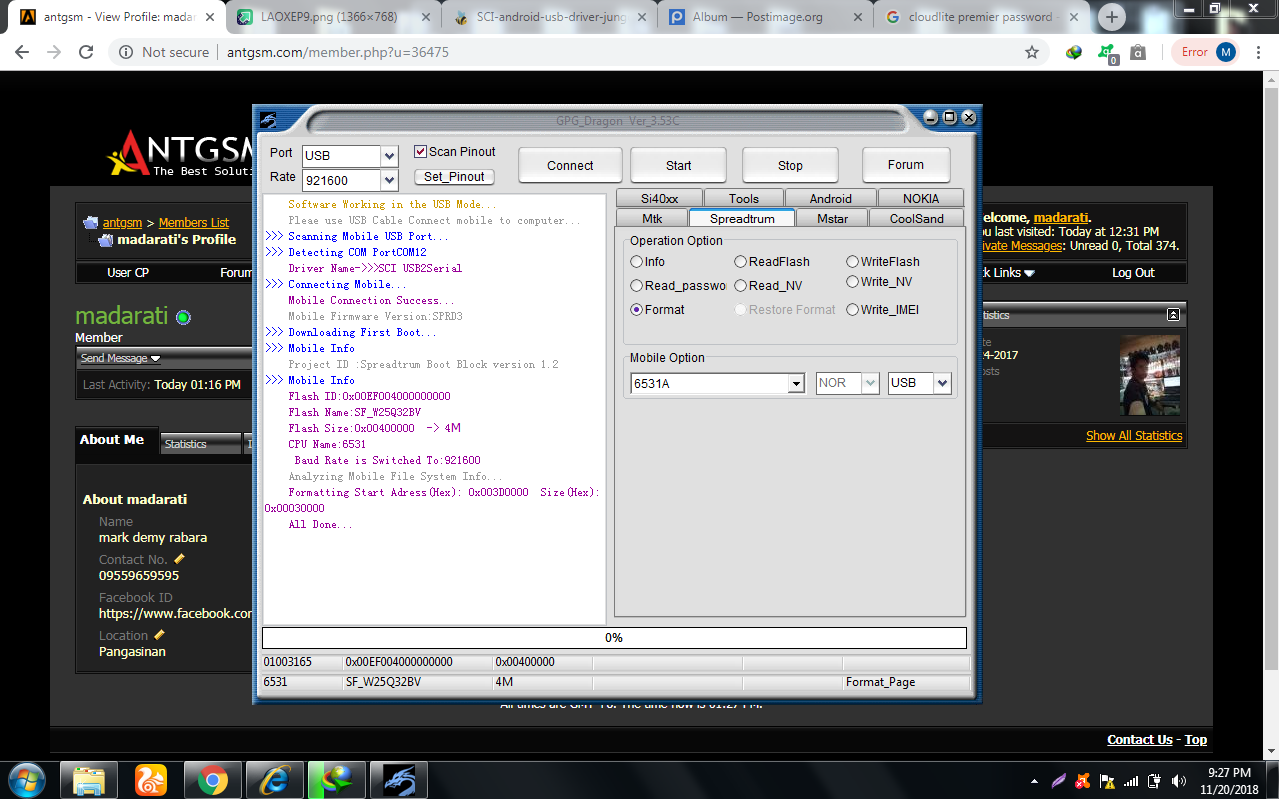The height and width of the screenshot is (799, 1279).
Task: Open the User CP link
Action: point(128,273)
